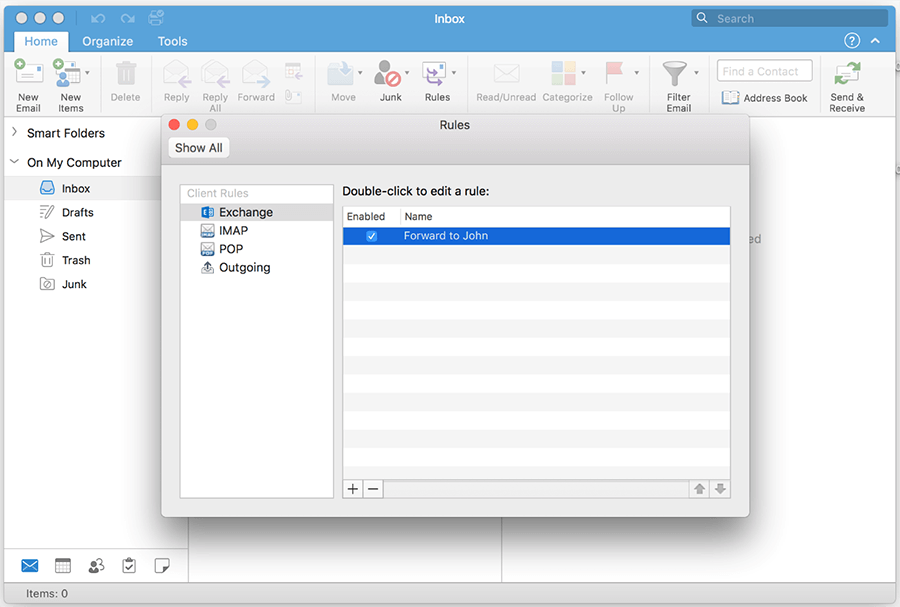Select IMAP in Client Rules list

coord(233,231)
